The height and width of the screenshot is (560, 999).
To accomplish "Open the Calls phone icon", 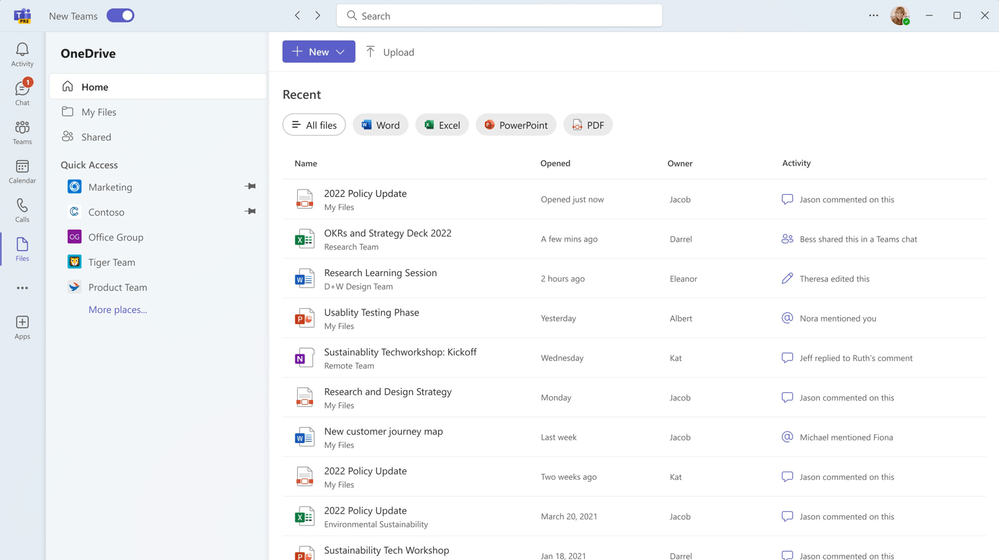I will (x=22, y=210).
